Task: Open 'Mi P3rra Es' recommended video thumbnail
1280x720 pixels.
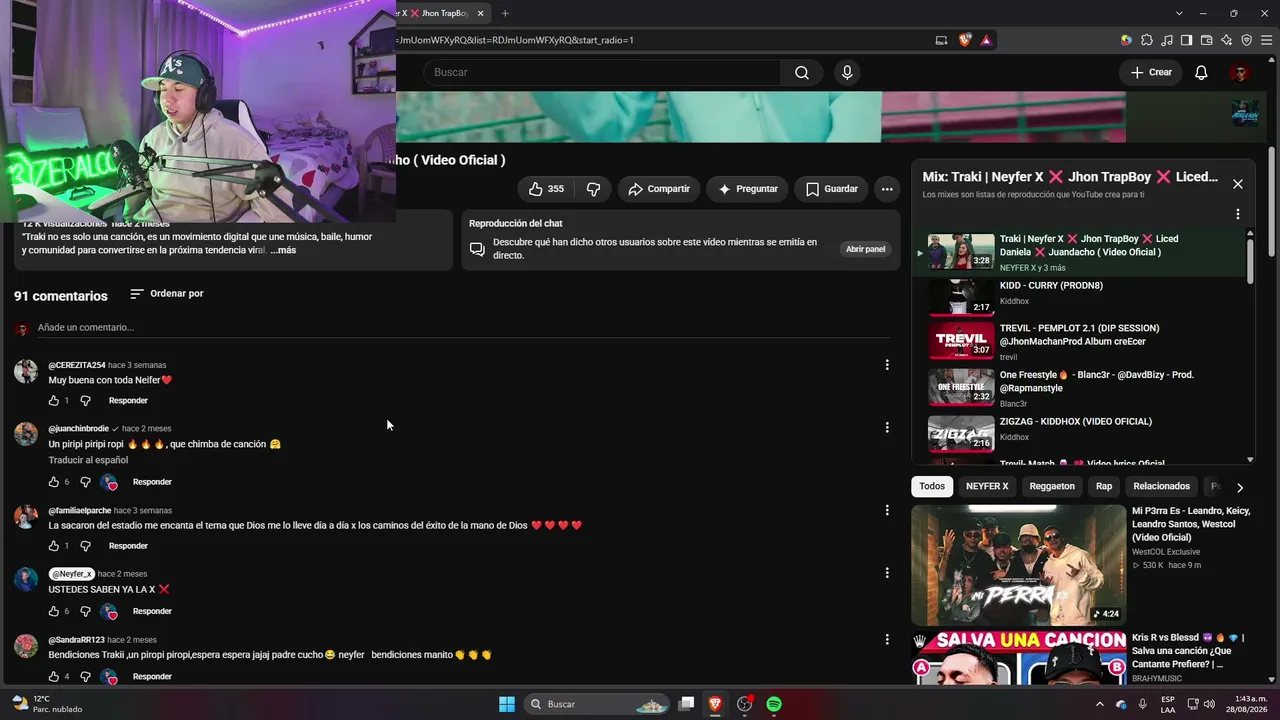Action: click(1018, 565)
